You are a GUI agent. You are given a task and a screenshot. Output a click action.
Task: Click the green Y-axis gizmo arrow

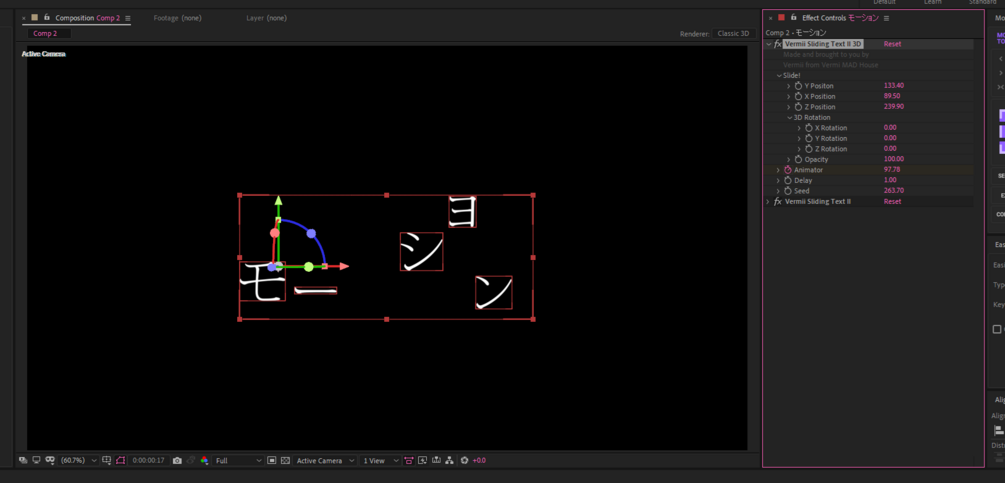278,201
